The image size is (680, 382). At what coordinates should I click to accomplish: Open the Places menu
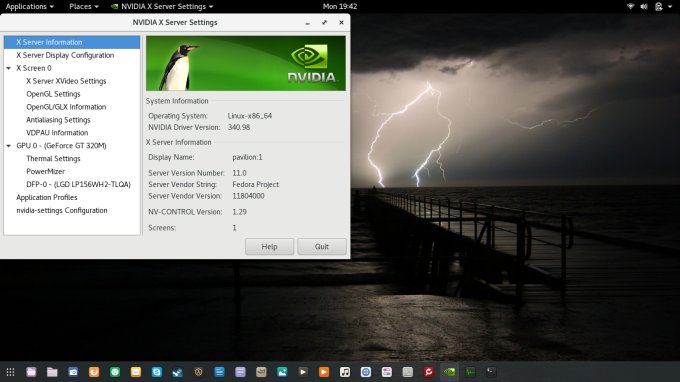[84, 7]
